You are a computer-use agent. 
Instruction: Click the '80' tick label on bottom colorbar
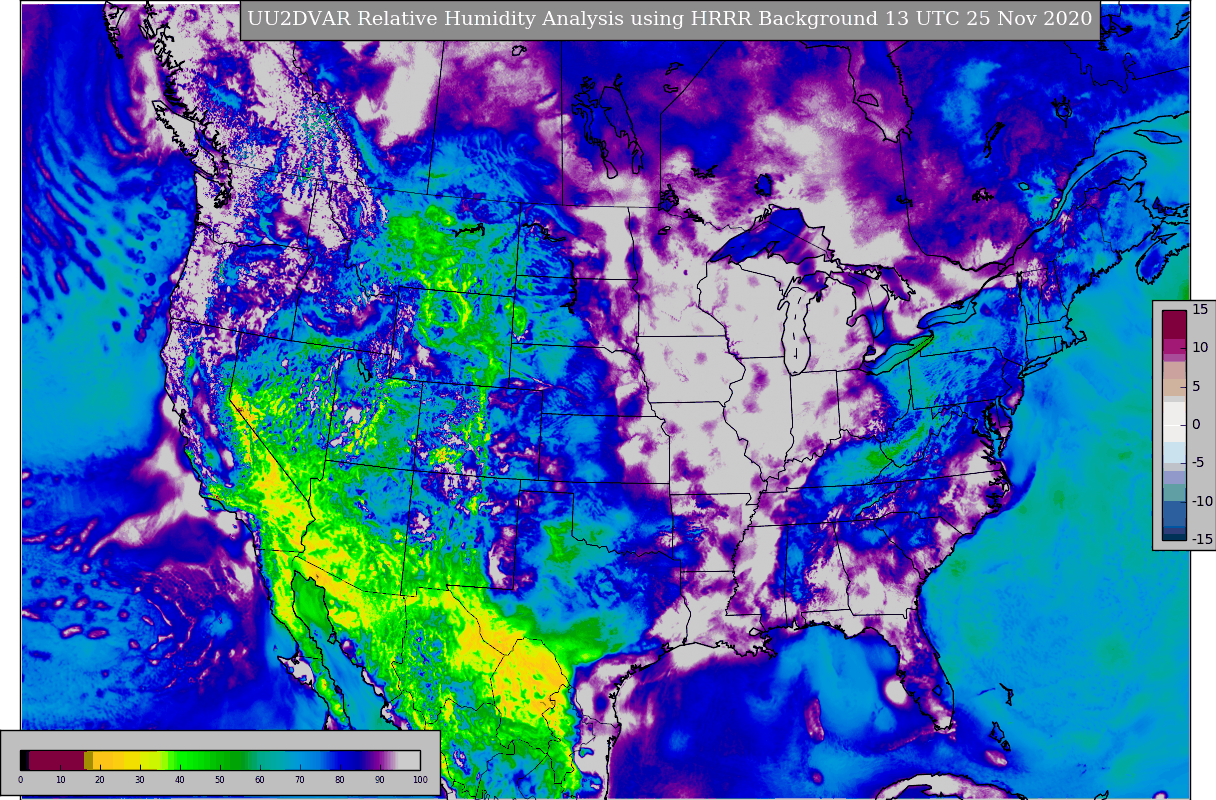340,780
